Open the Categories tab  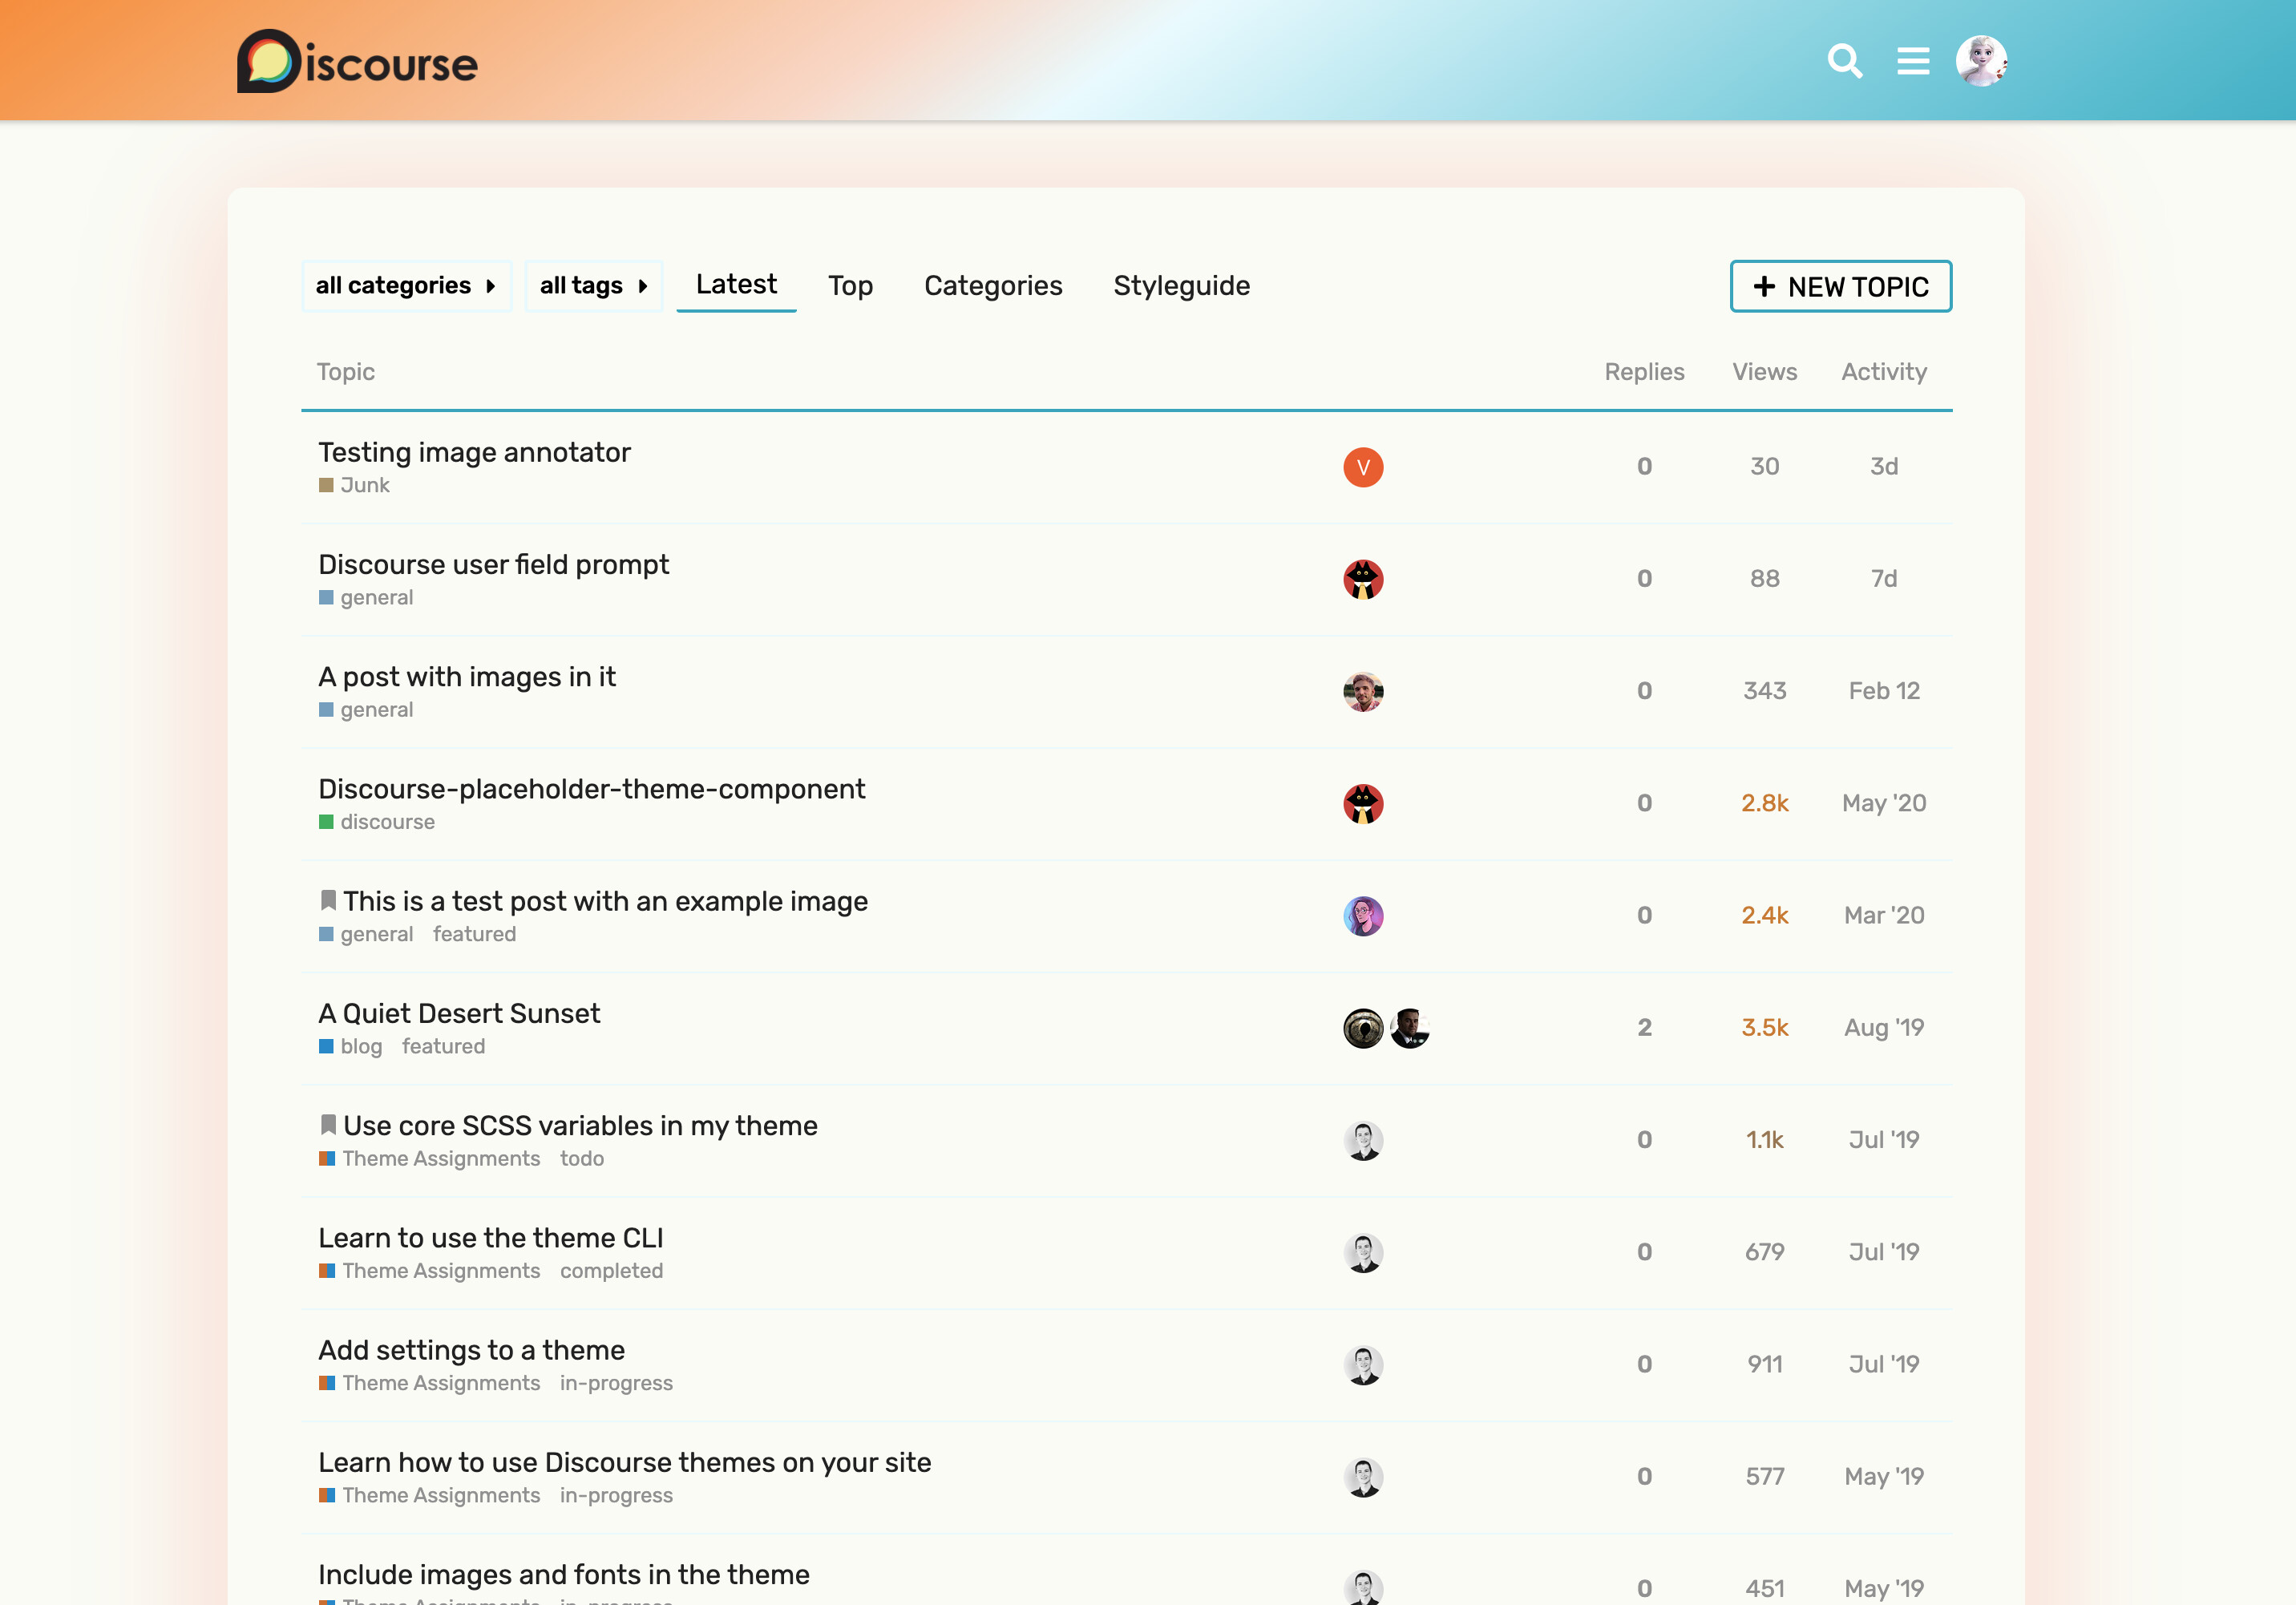coord(992,286)
